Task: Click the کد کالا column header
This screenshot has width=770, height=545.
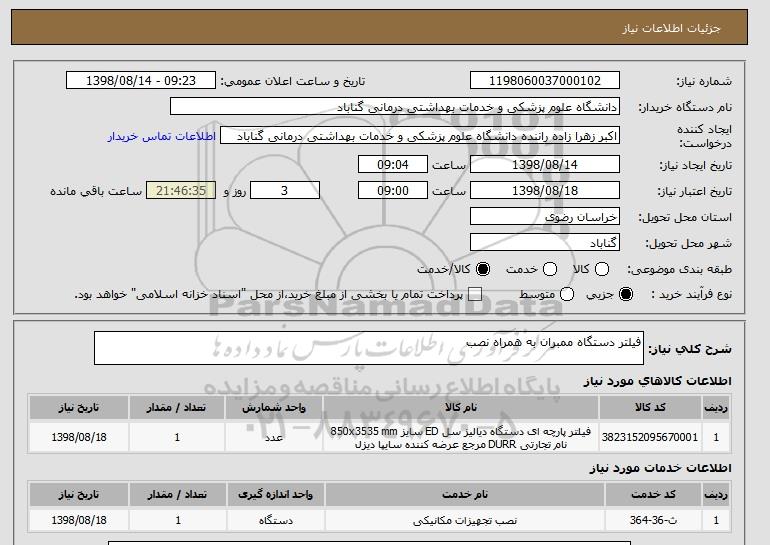Action: (x=650, y=408)
